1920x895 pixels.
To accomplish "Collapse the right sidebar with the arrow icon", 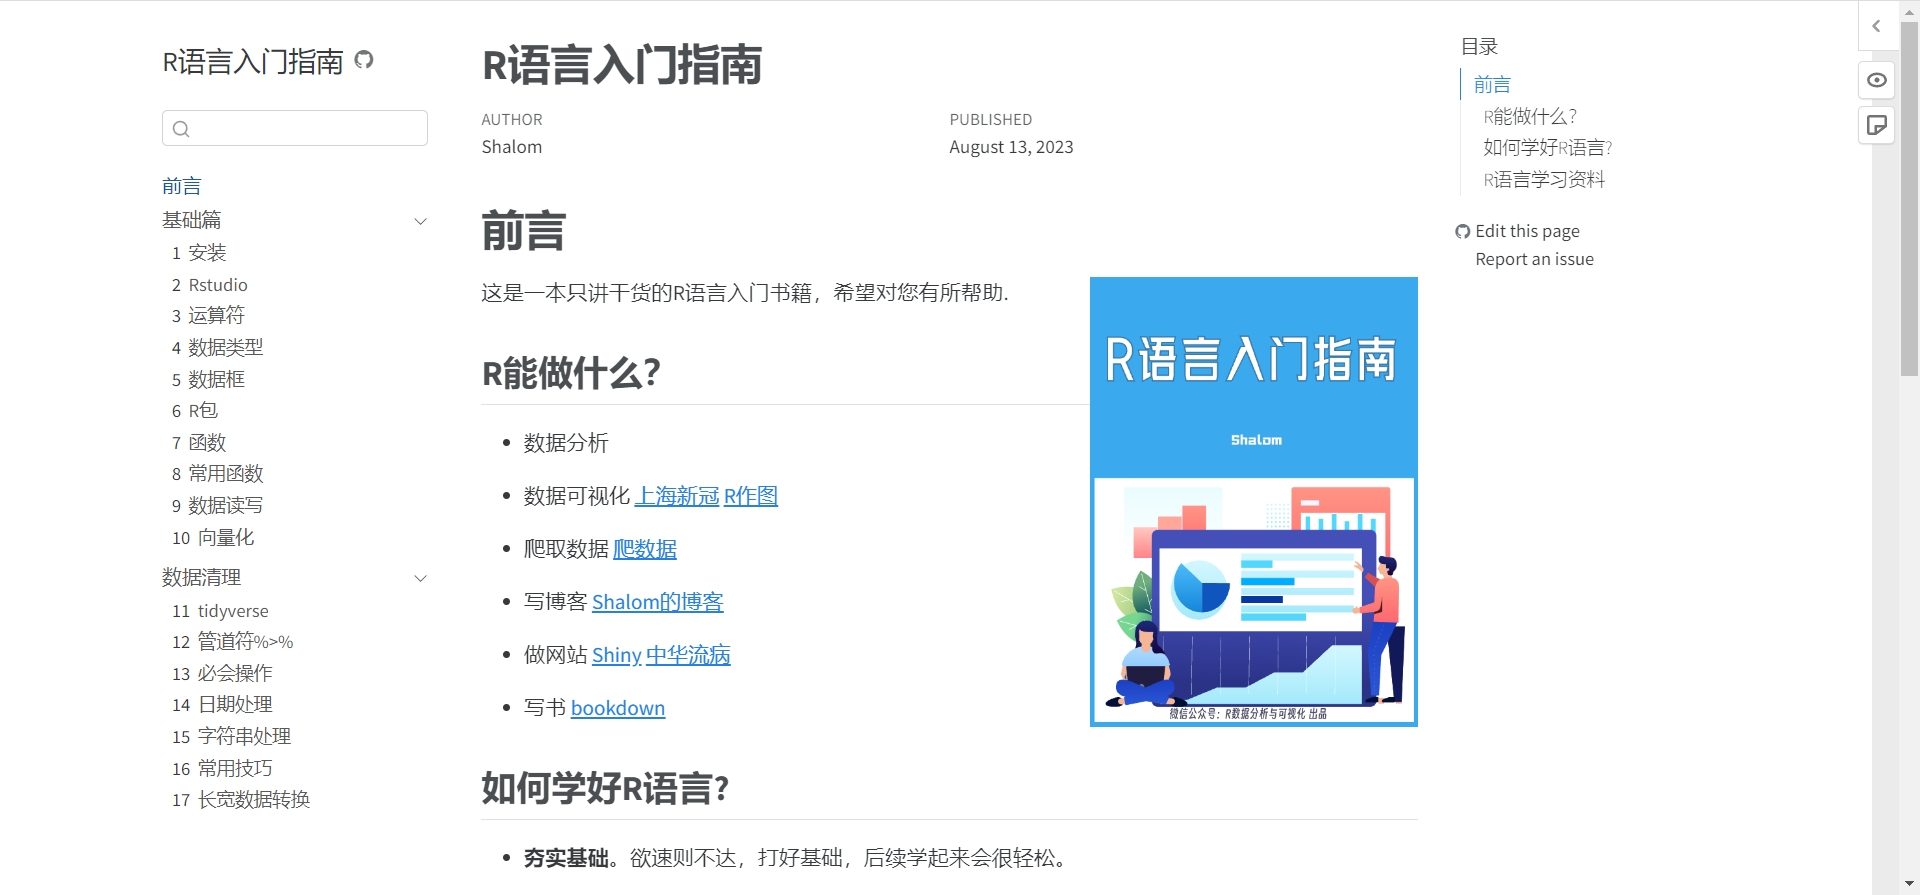I will point(1876,26).
